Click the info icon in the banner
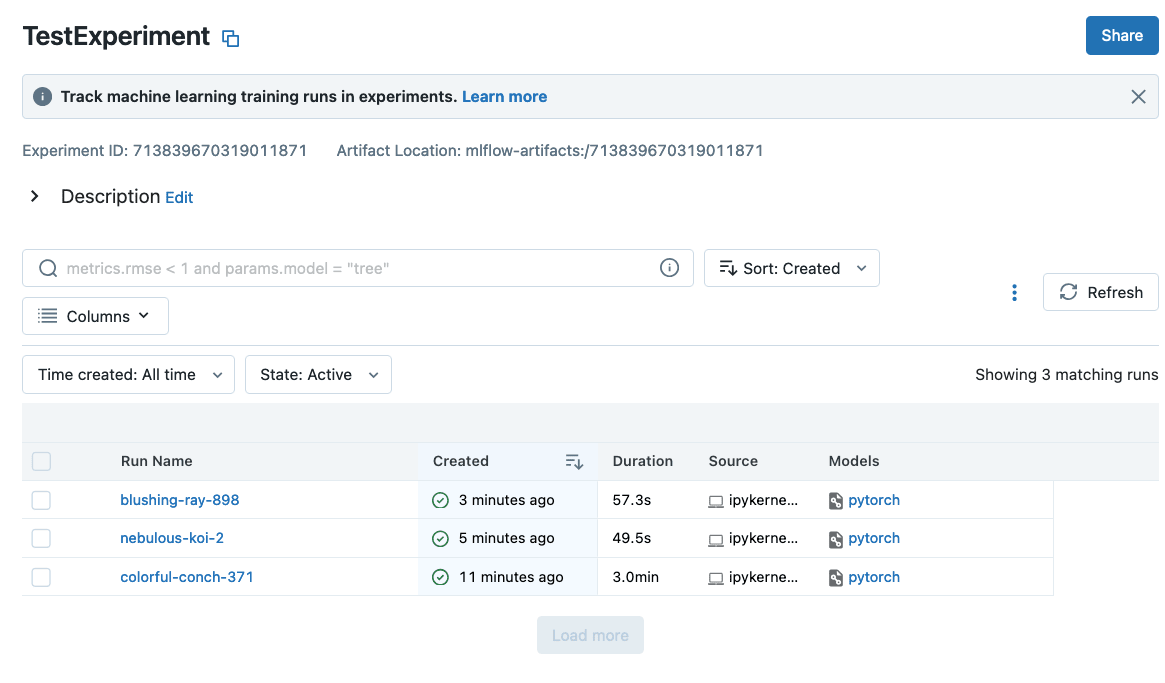The height and width of the screenshot is (683, 1165). point(42,97)
